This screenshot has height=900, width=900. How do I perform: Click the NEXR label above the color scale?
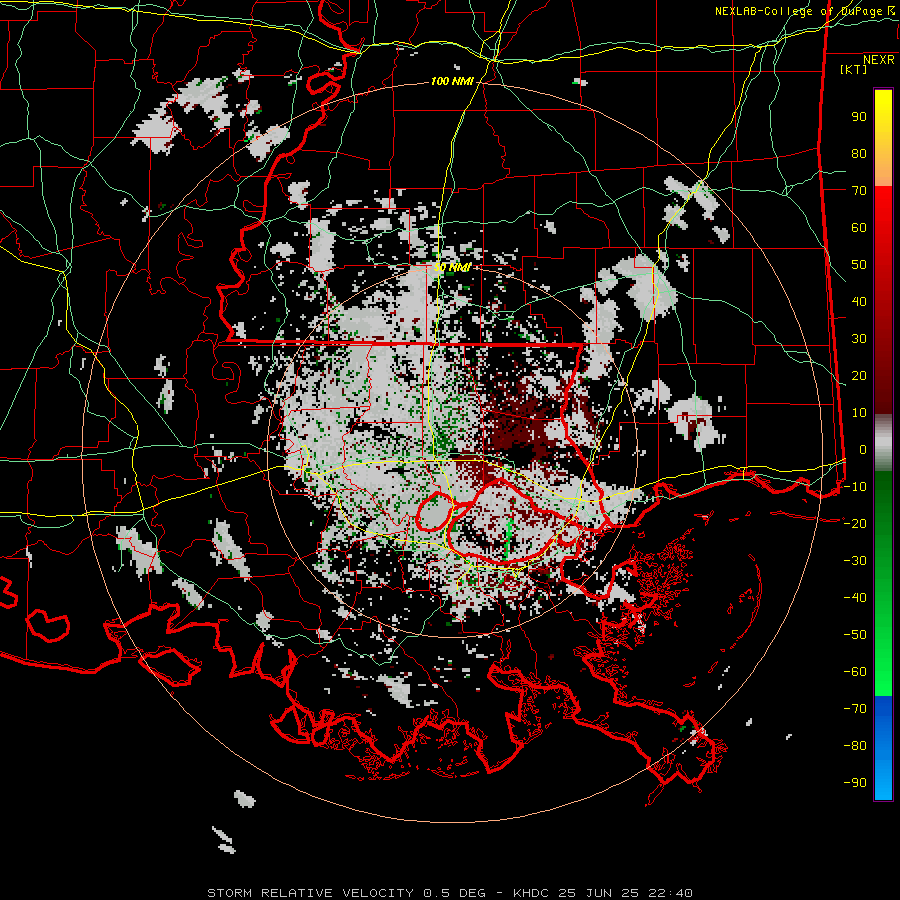coord(879,60)
